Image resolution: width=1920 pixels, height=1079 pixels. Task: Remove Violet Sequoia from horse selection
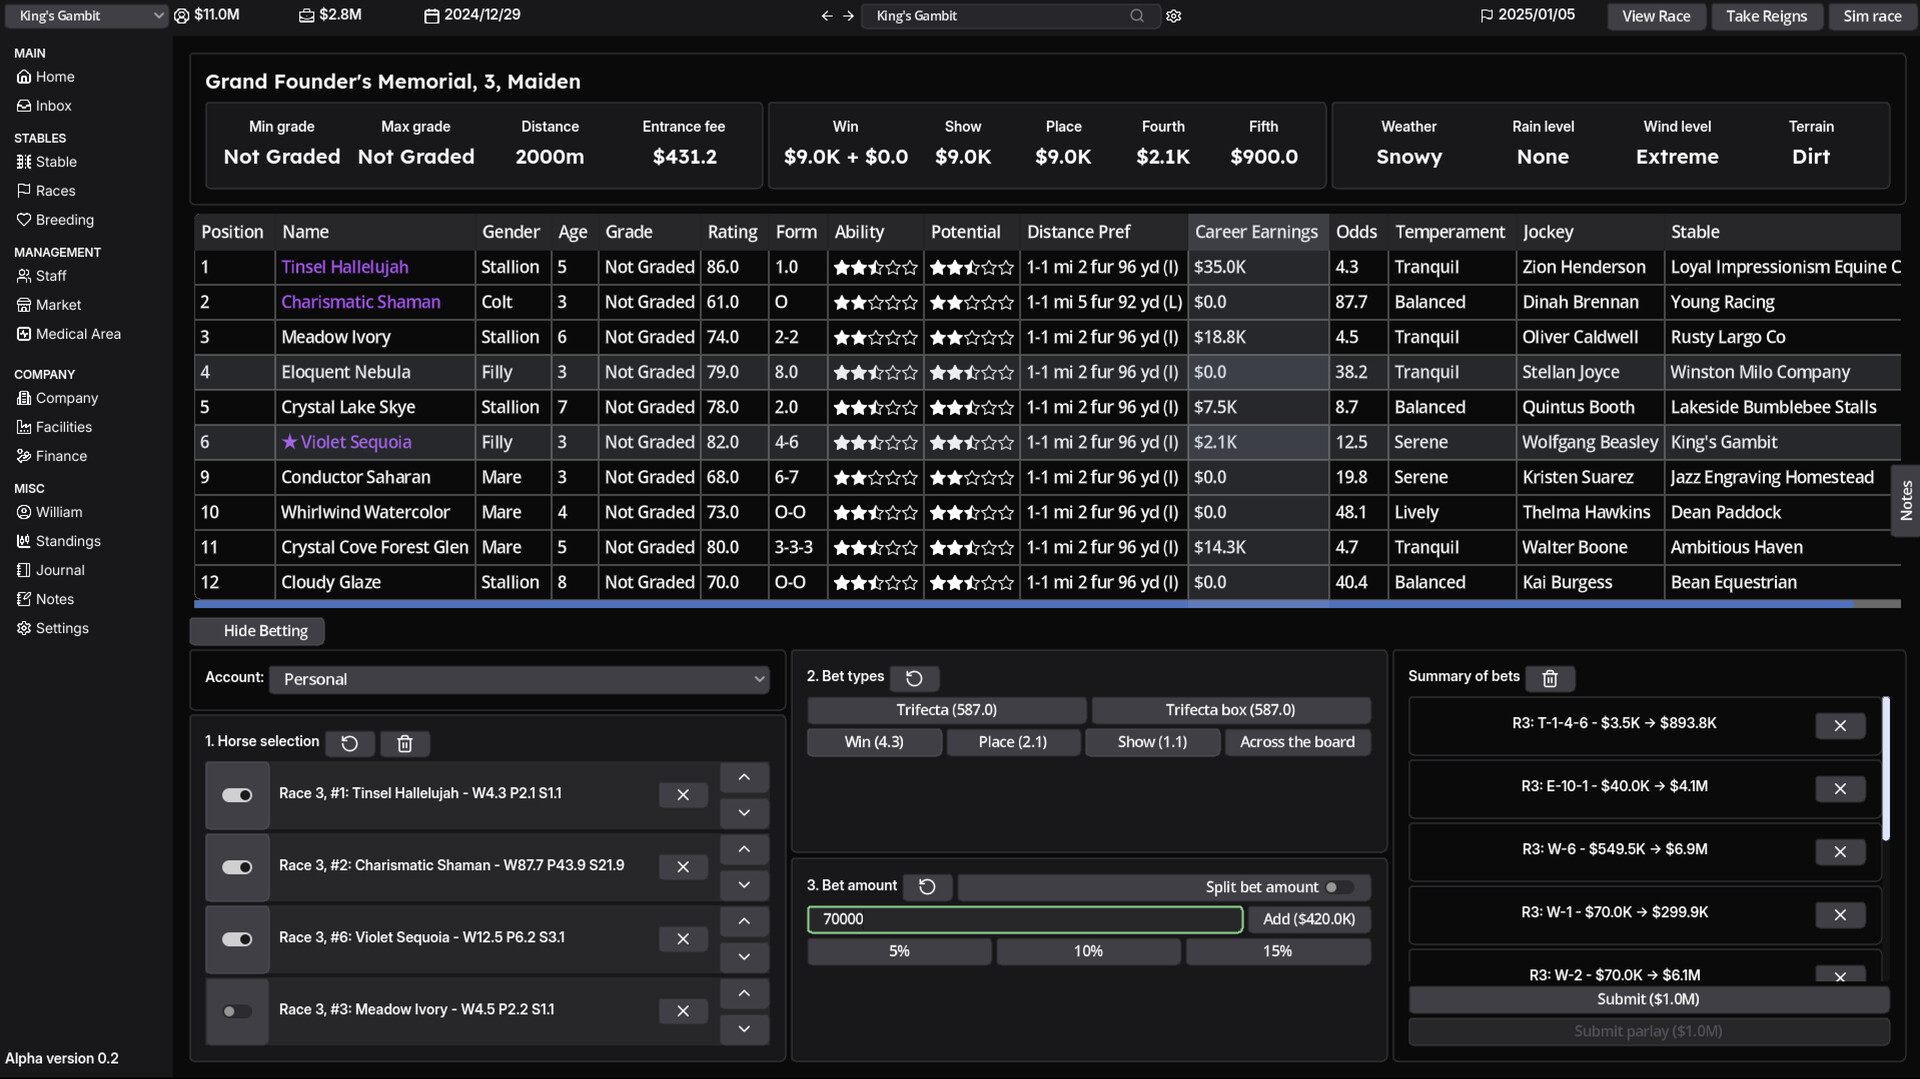(683, 939)
